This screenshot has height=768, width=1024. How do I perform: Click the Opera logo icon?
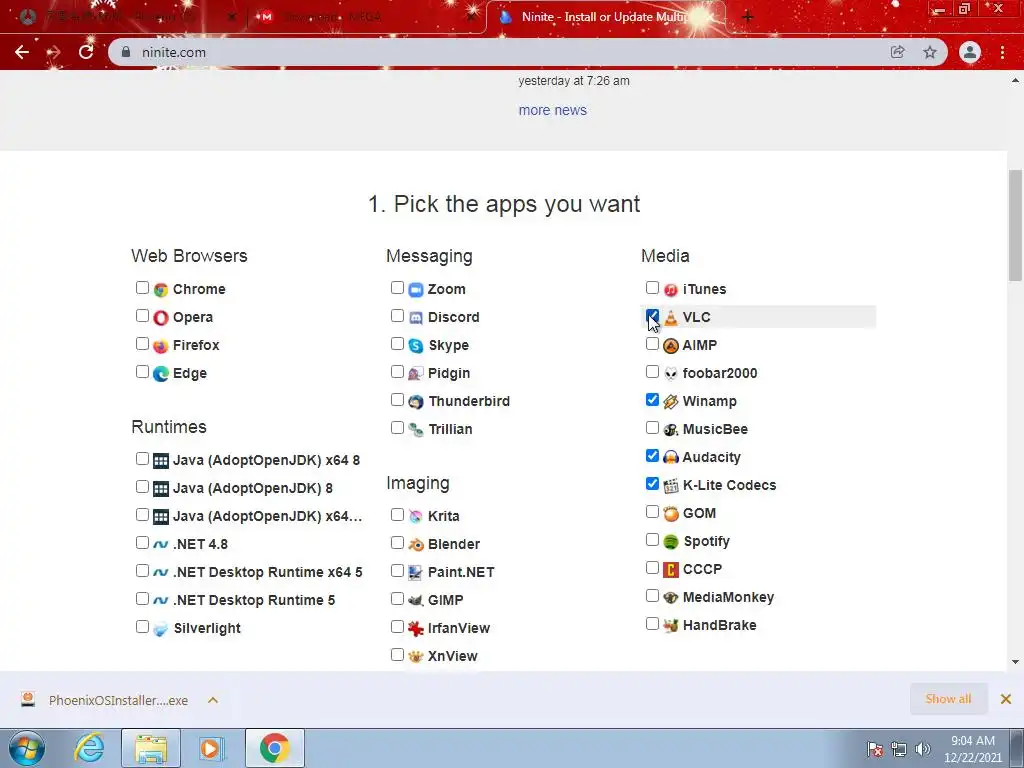click(161, 317)
